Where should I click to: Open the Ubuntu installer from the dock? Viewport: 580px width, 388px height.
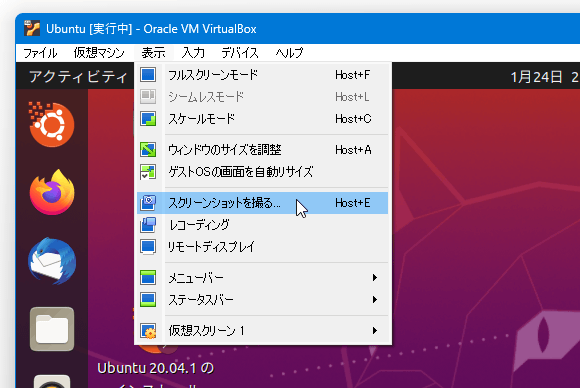[51, 124]
